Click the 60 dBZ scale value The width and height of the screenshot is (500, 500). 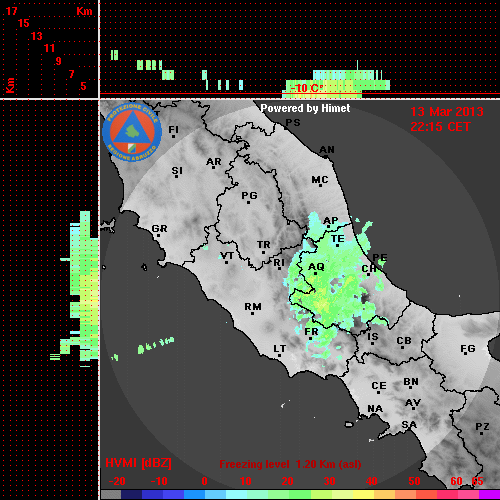[456, 481]
